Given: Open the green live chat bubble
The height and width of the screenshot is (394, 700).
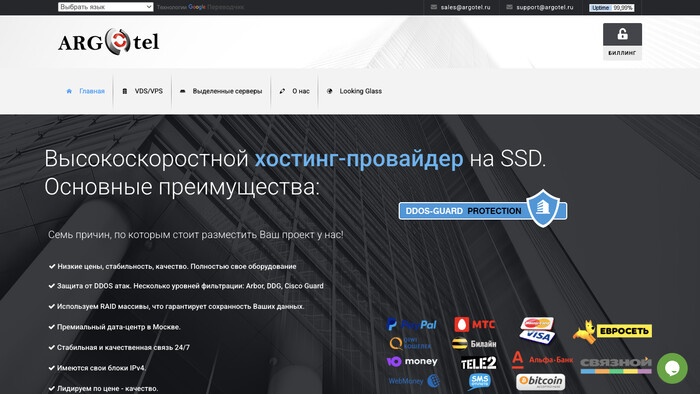Looking at the screenshot, I should (672, 368).
